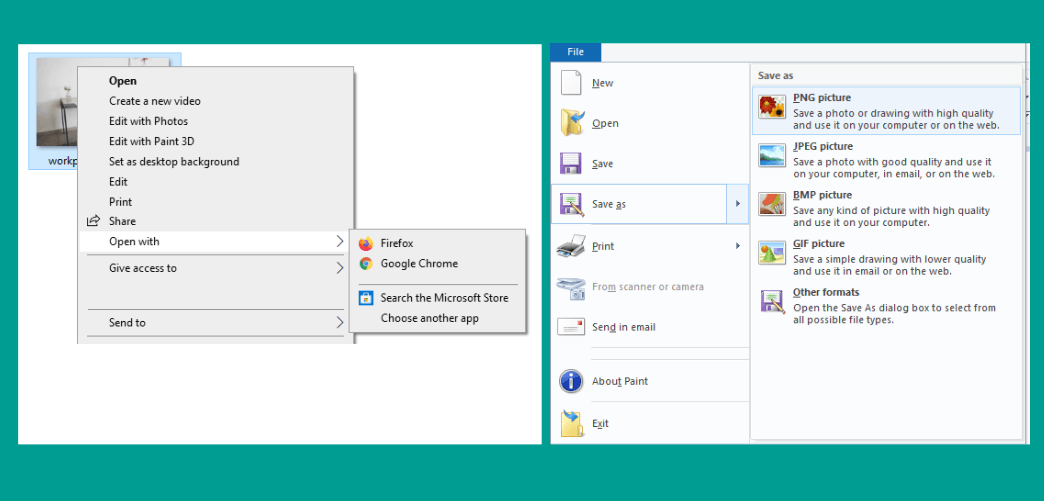The width and height of the screenshot is (1044, 501).
Task: Click Open label in Paint File menu
Action: pos(605,123)
